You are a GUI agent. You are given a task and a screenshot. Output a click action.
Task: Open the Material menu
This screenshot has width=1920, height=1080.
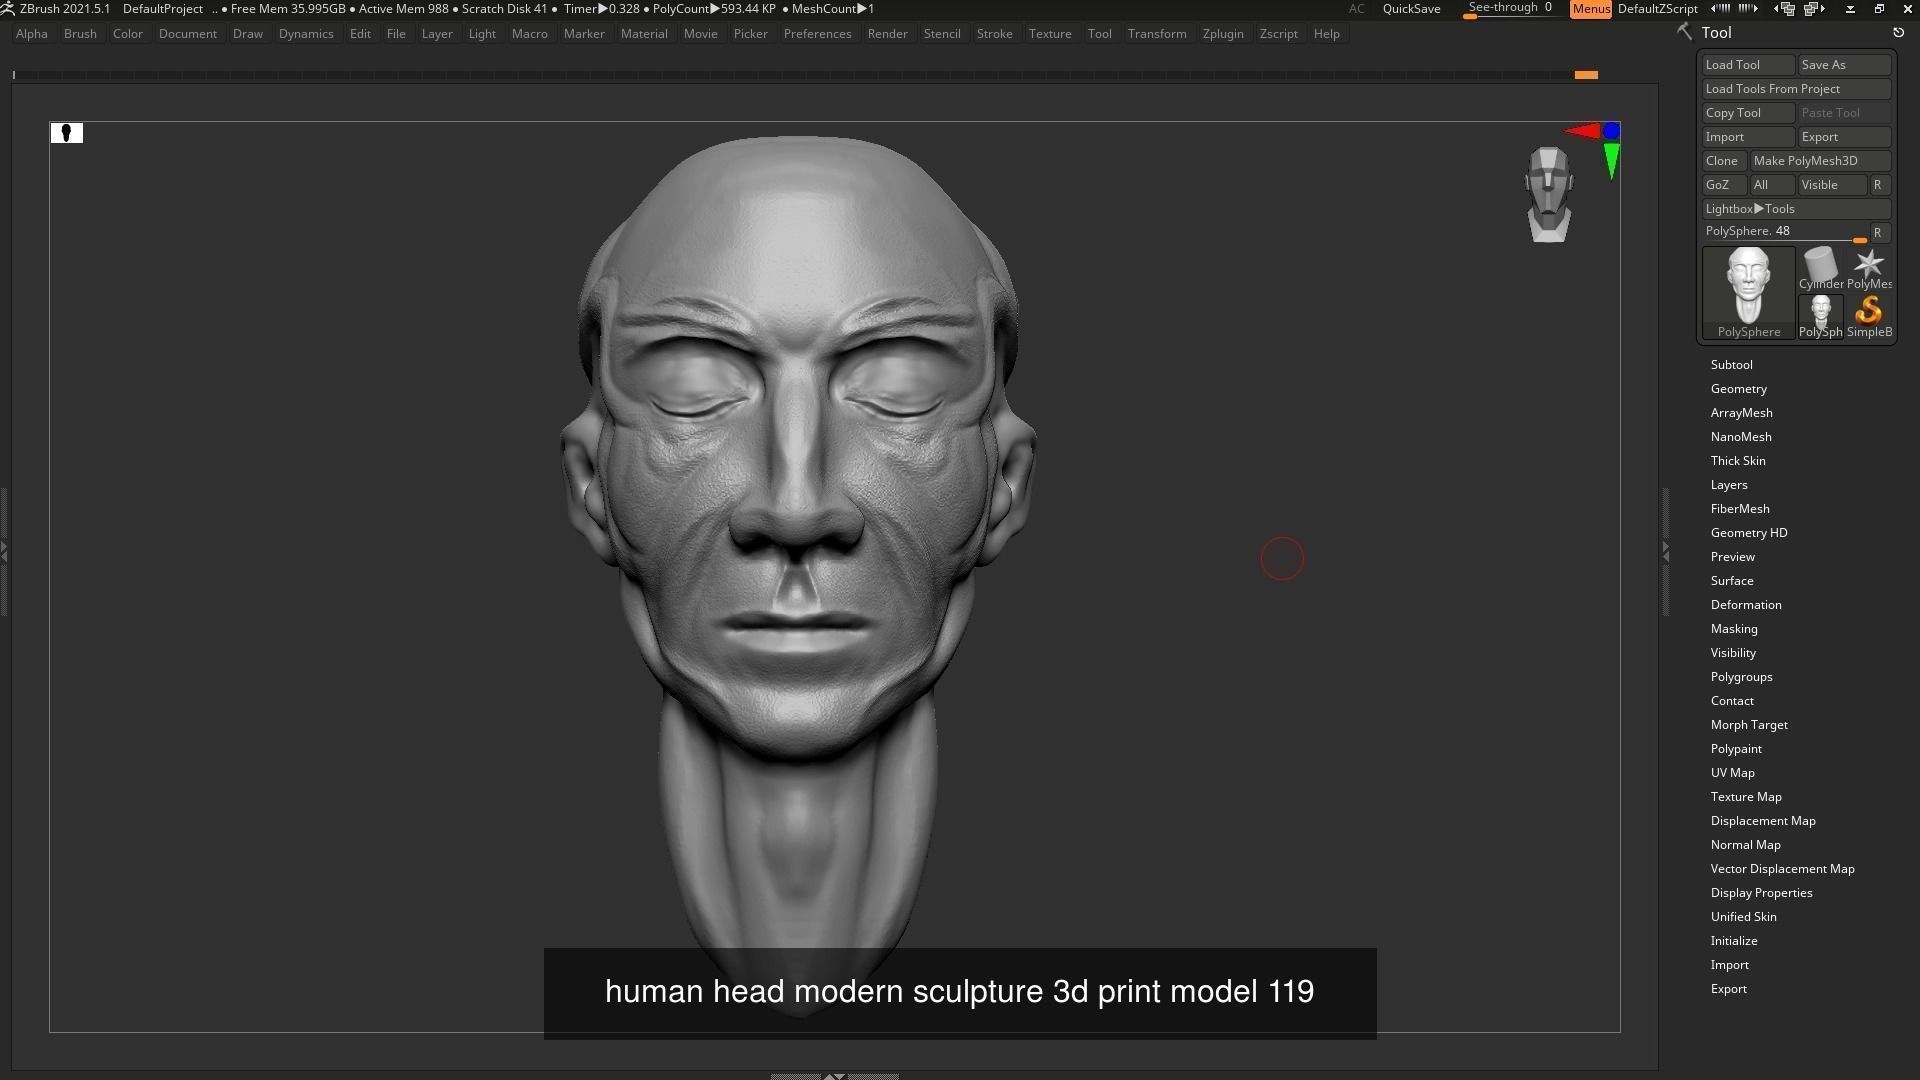(x=644, y=34)
